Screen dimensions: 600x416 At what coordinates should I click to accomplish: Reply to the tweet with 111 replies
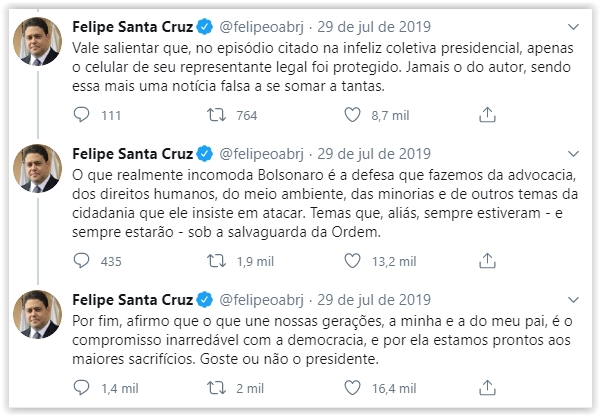pos(82,116)
